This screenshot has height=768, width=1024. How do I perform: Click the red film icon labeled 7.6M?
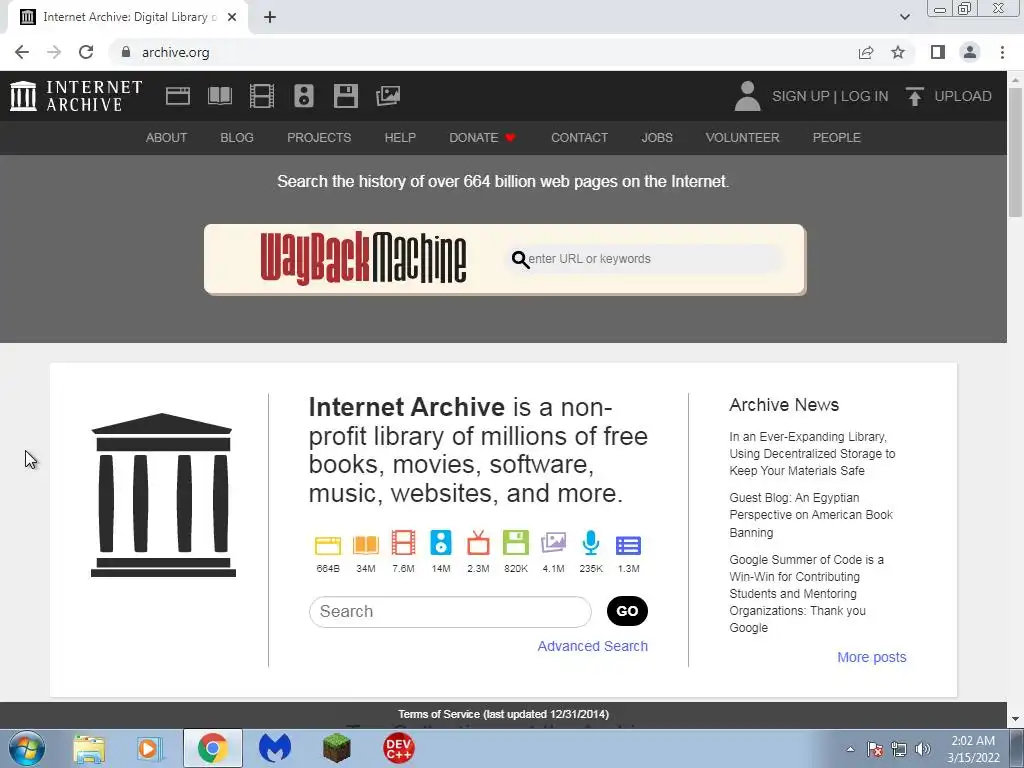404,543
